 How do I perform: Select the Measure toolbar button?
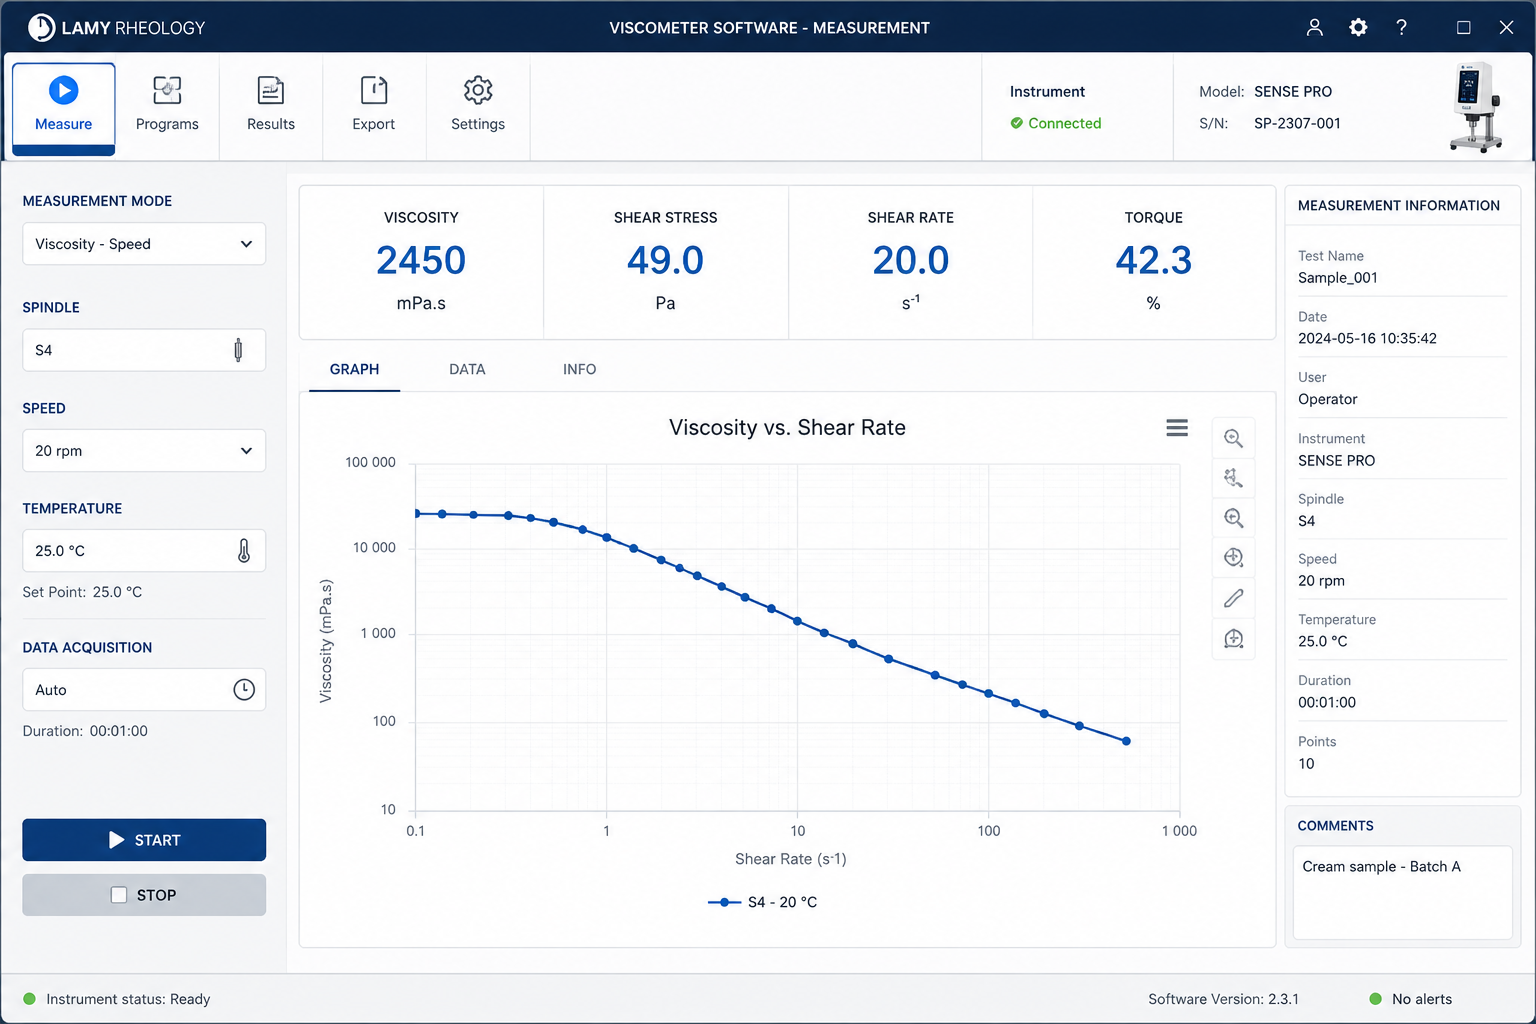(x=64, y=108)
